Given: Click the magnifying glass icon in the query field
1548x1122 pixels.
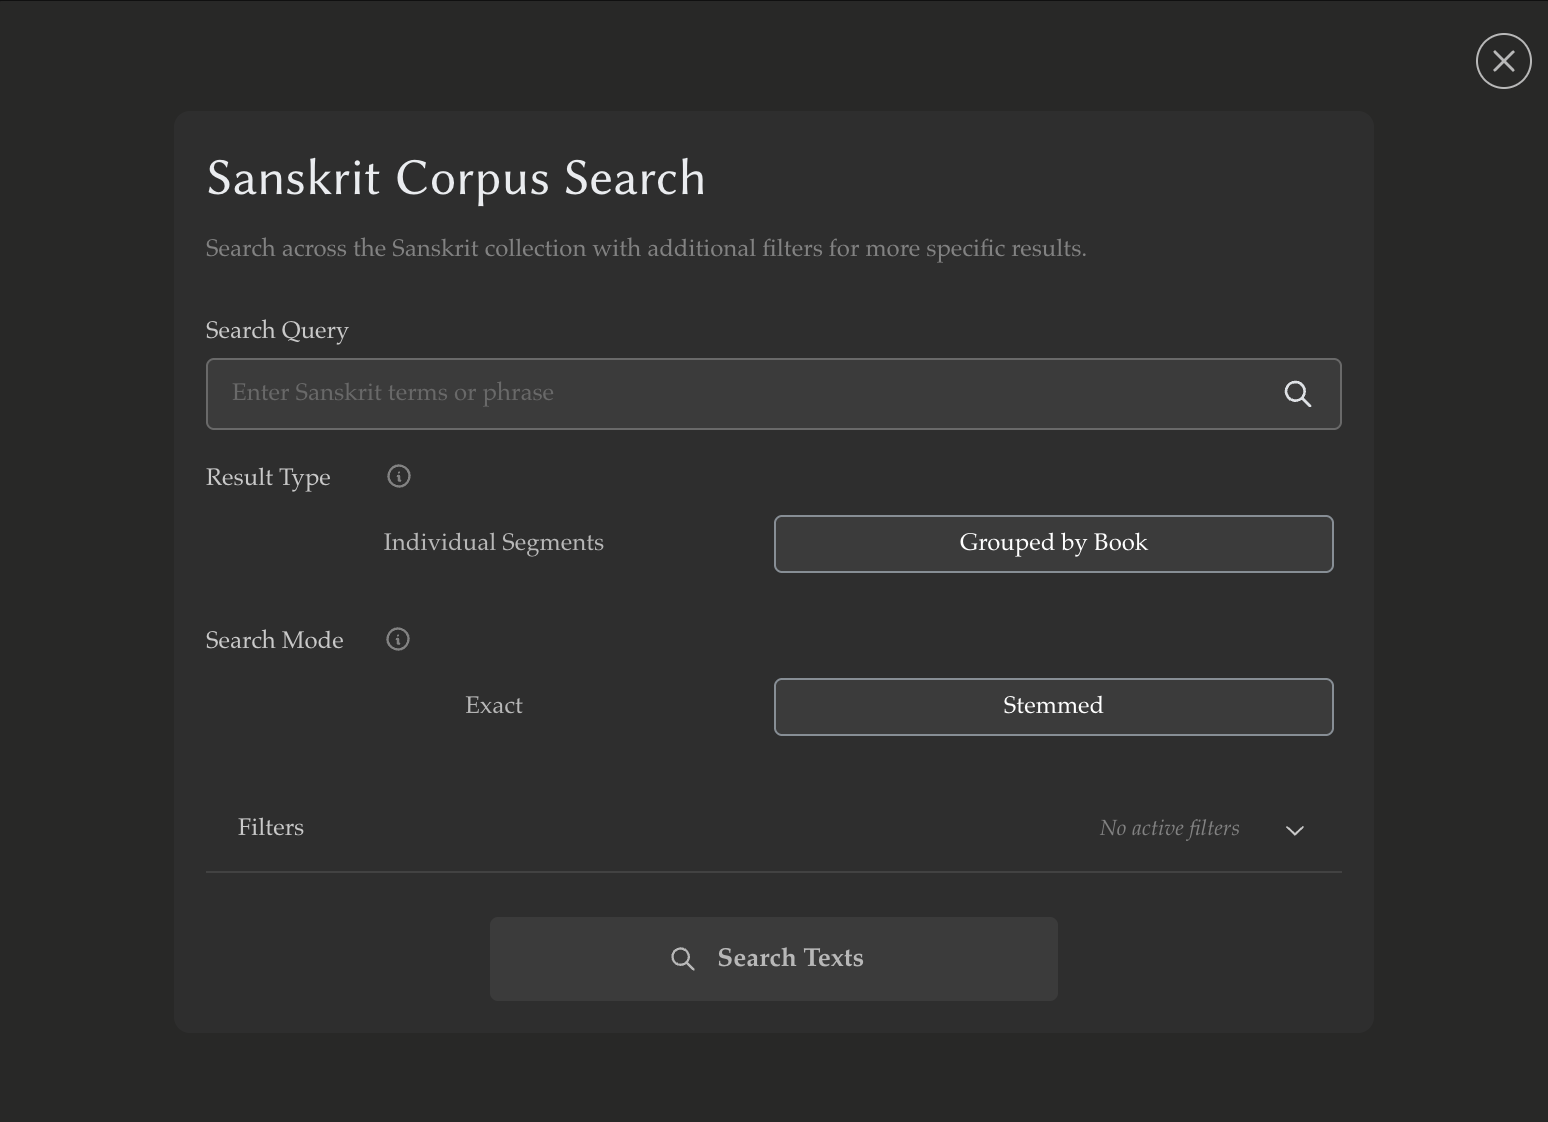Looking at the screenshot, I should 1297,394.
